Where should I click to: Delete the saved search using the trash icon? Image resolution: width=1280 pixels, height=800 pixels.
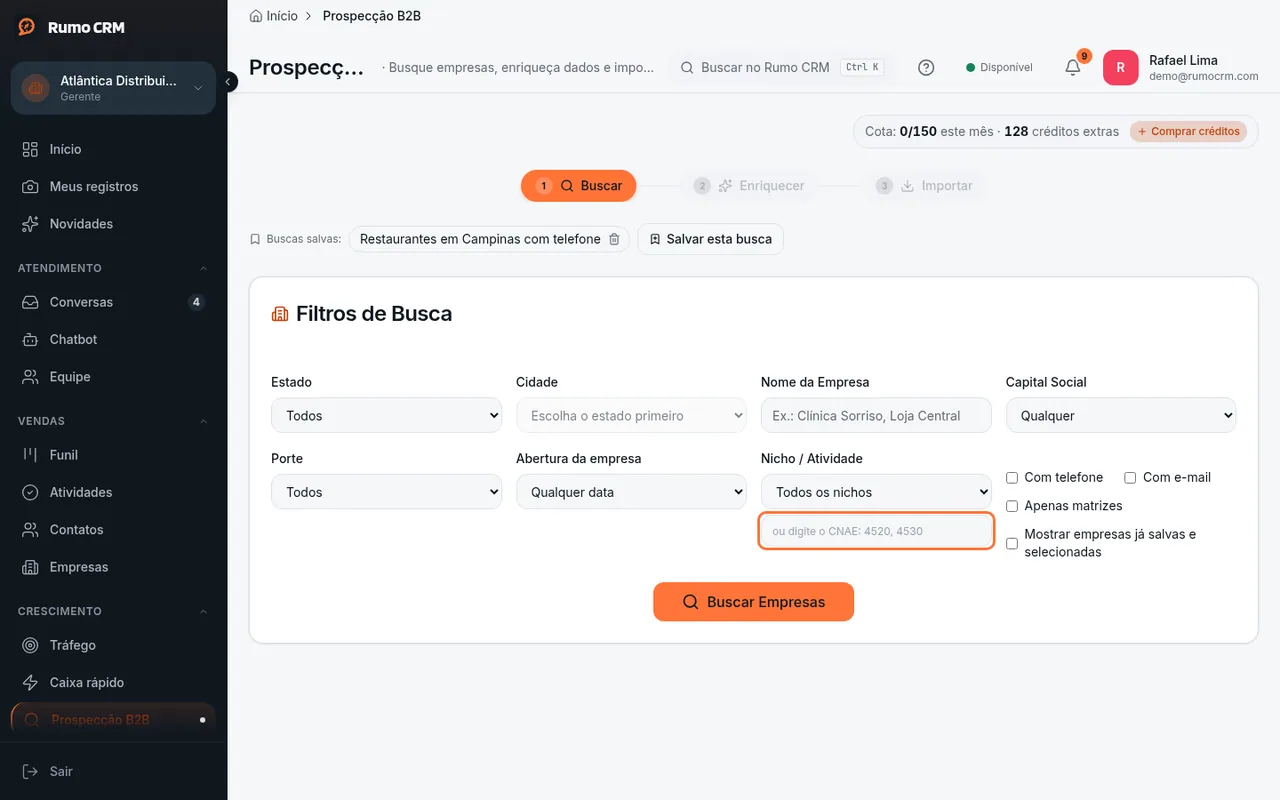(614, 239)
